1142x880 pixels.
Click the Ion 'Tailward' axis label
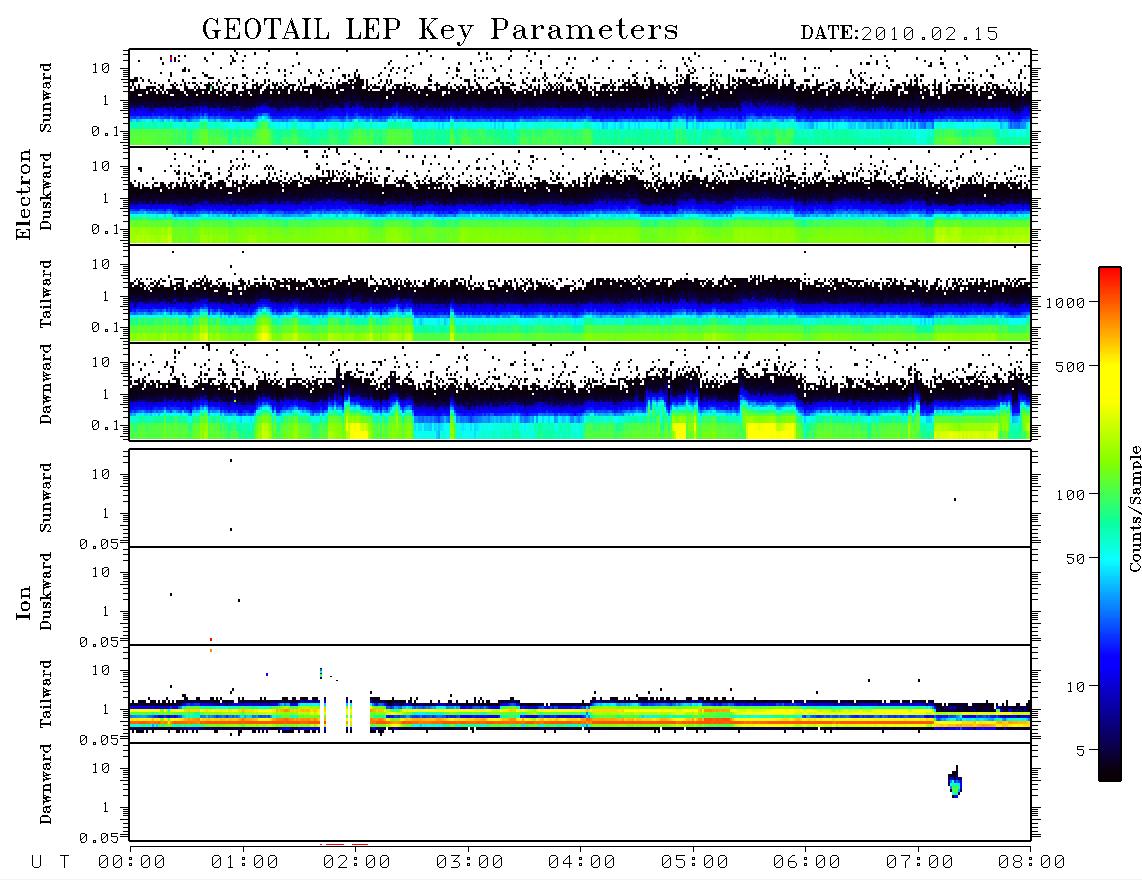click(x=46, y=694)
